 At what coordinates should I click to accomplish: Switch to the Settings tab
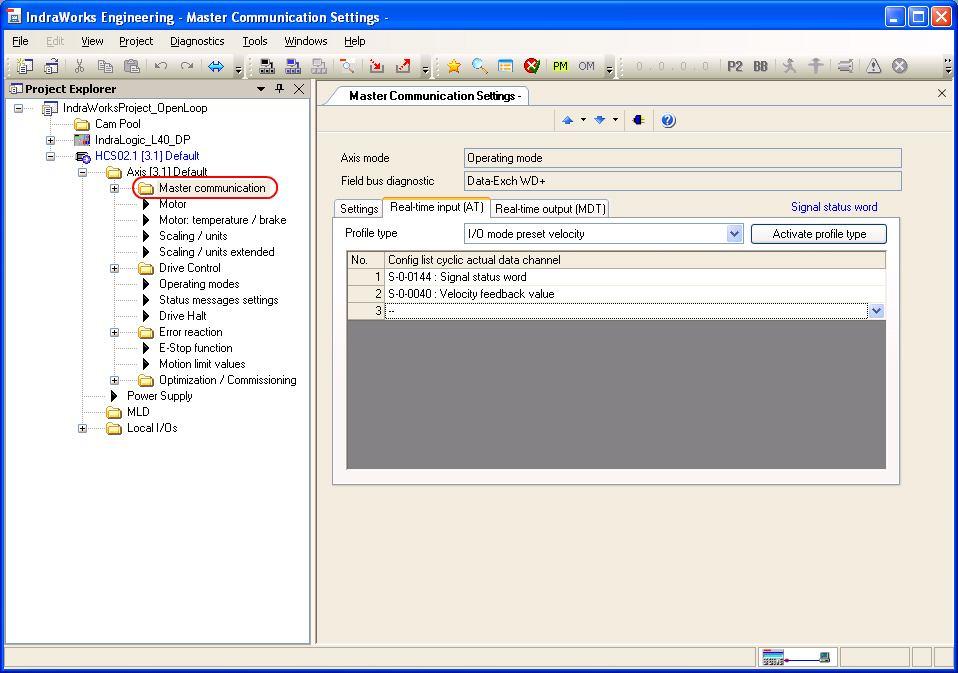359,209
